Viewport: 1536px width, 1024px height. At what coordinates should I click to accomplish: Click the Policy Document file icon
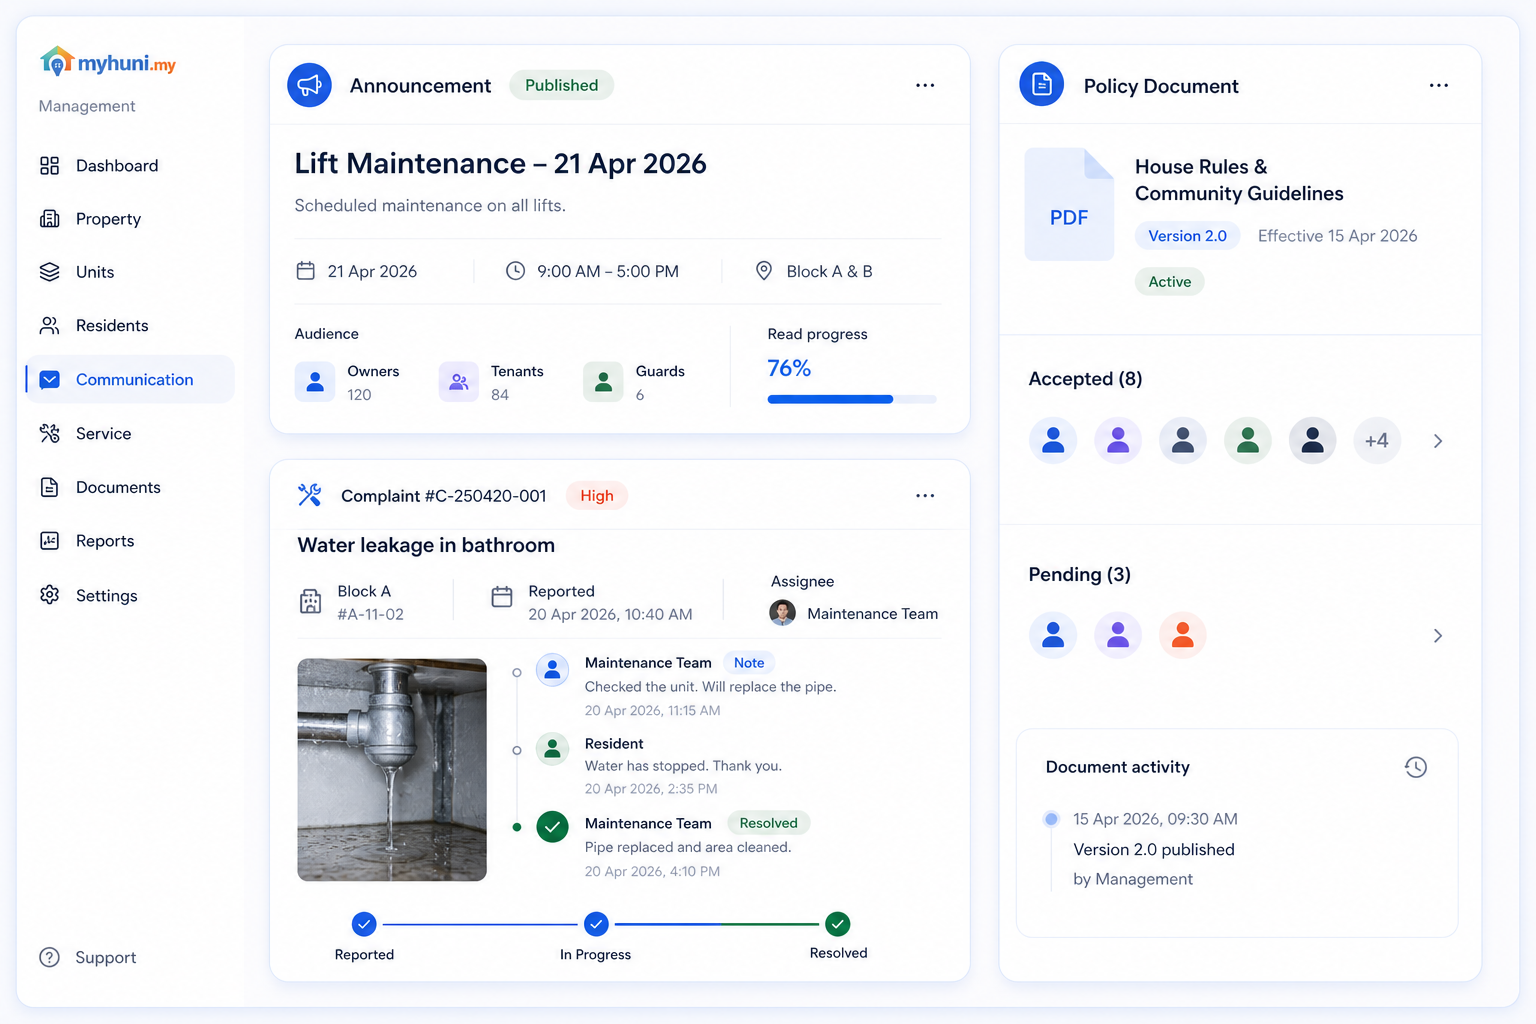click(1042, 84)
